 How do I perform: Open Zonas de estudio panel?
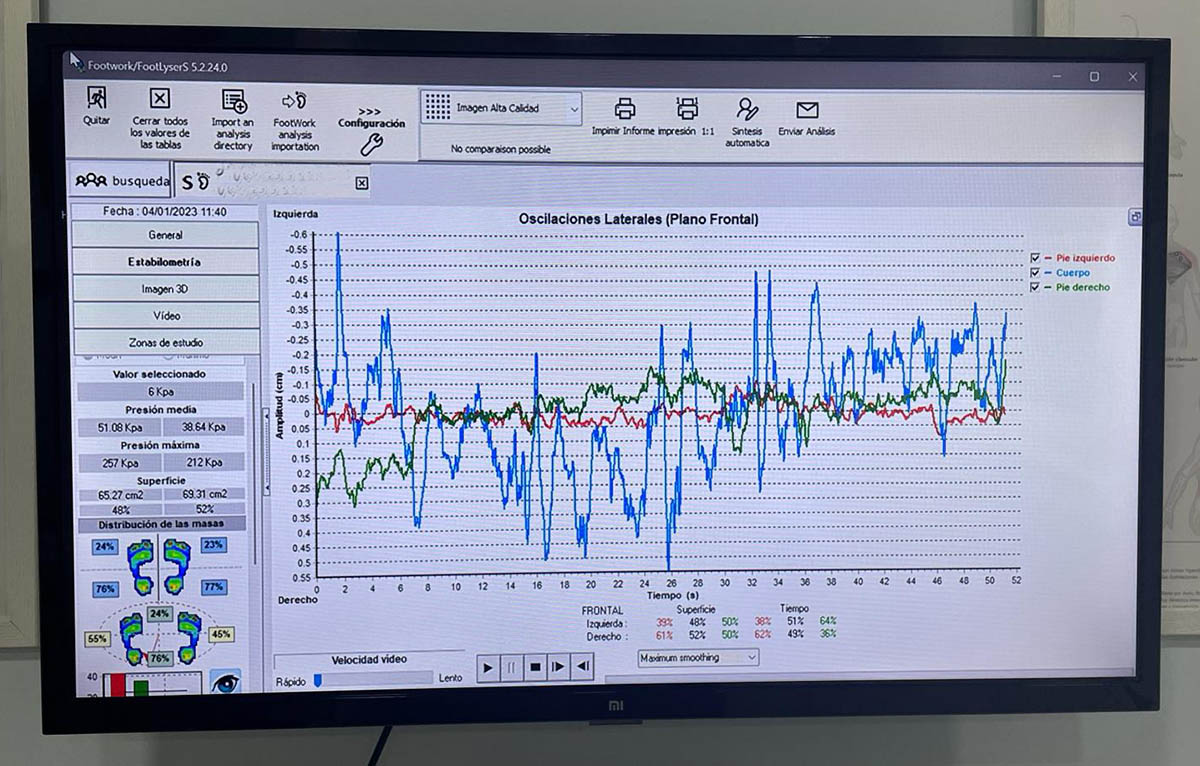coord(165,342)
